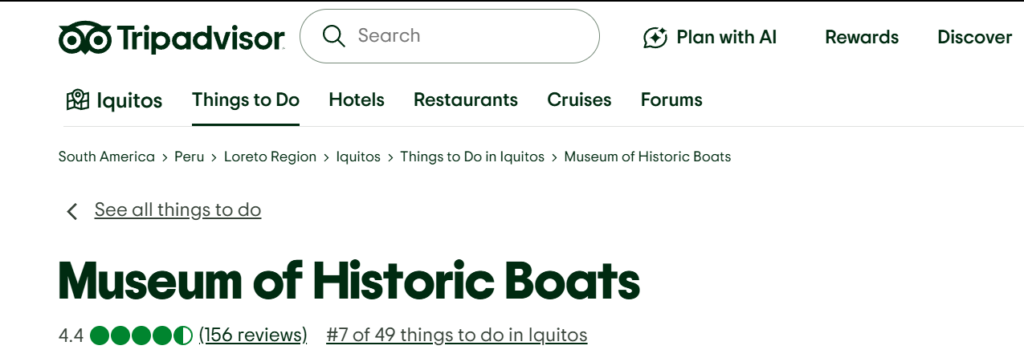Focus the Search input field
The height and width of the screenshot is (362, 1024).
[449, 36]
